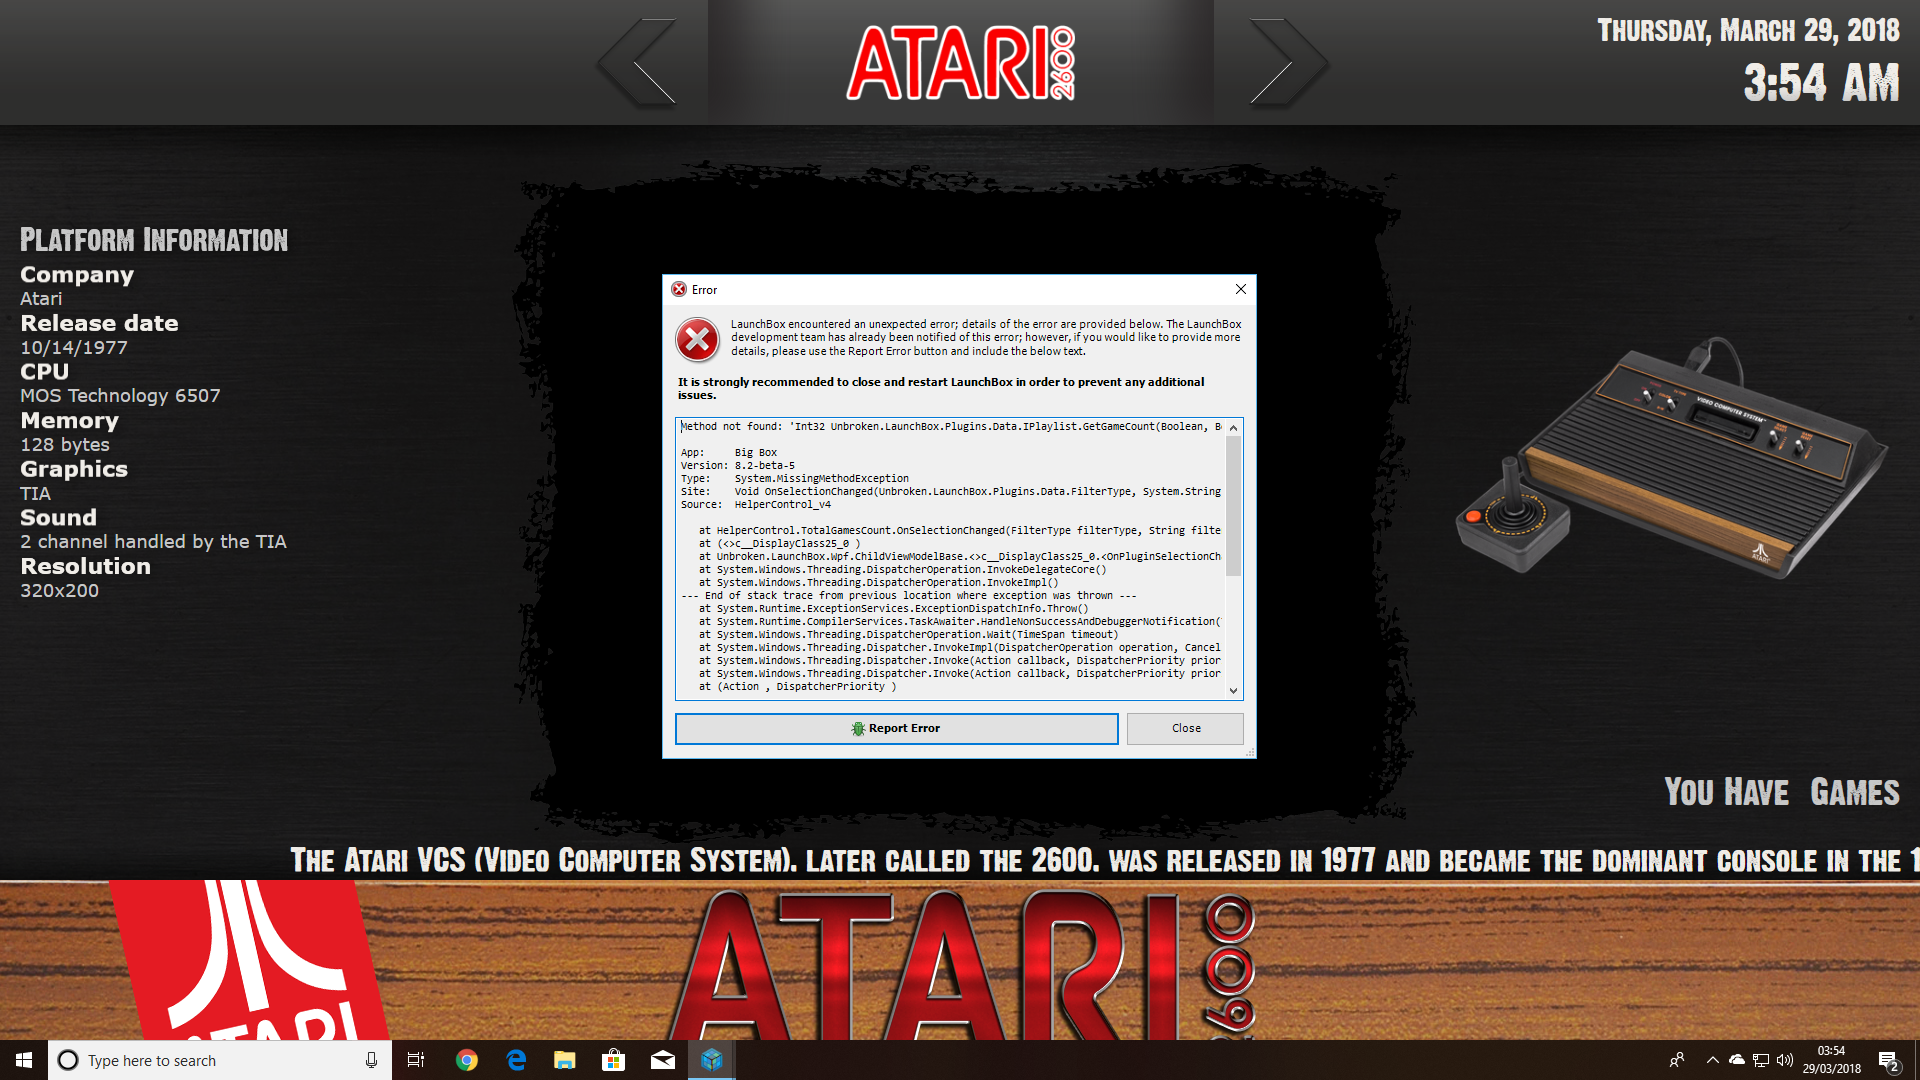The height and width of the screenshot is (1080, 1920).
Task: Click '2 channel handled by the TIA' text
Action: pyautogui.click(x=153, y=542)
